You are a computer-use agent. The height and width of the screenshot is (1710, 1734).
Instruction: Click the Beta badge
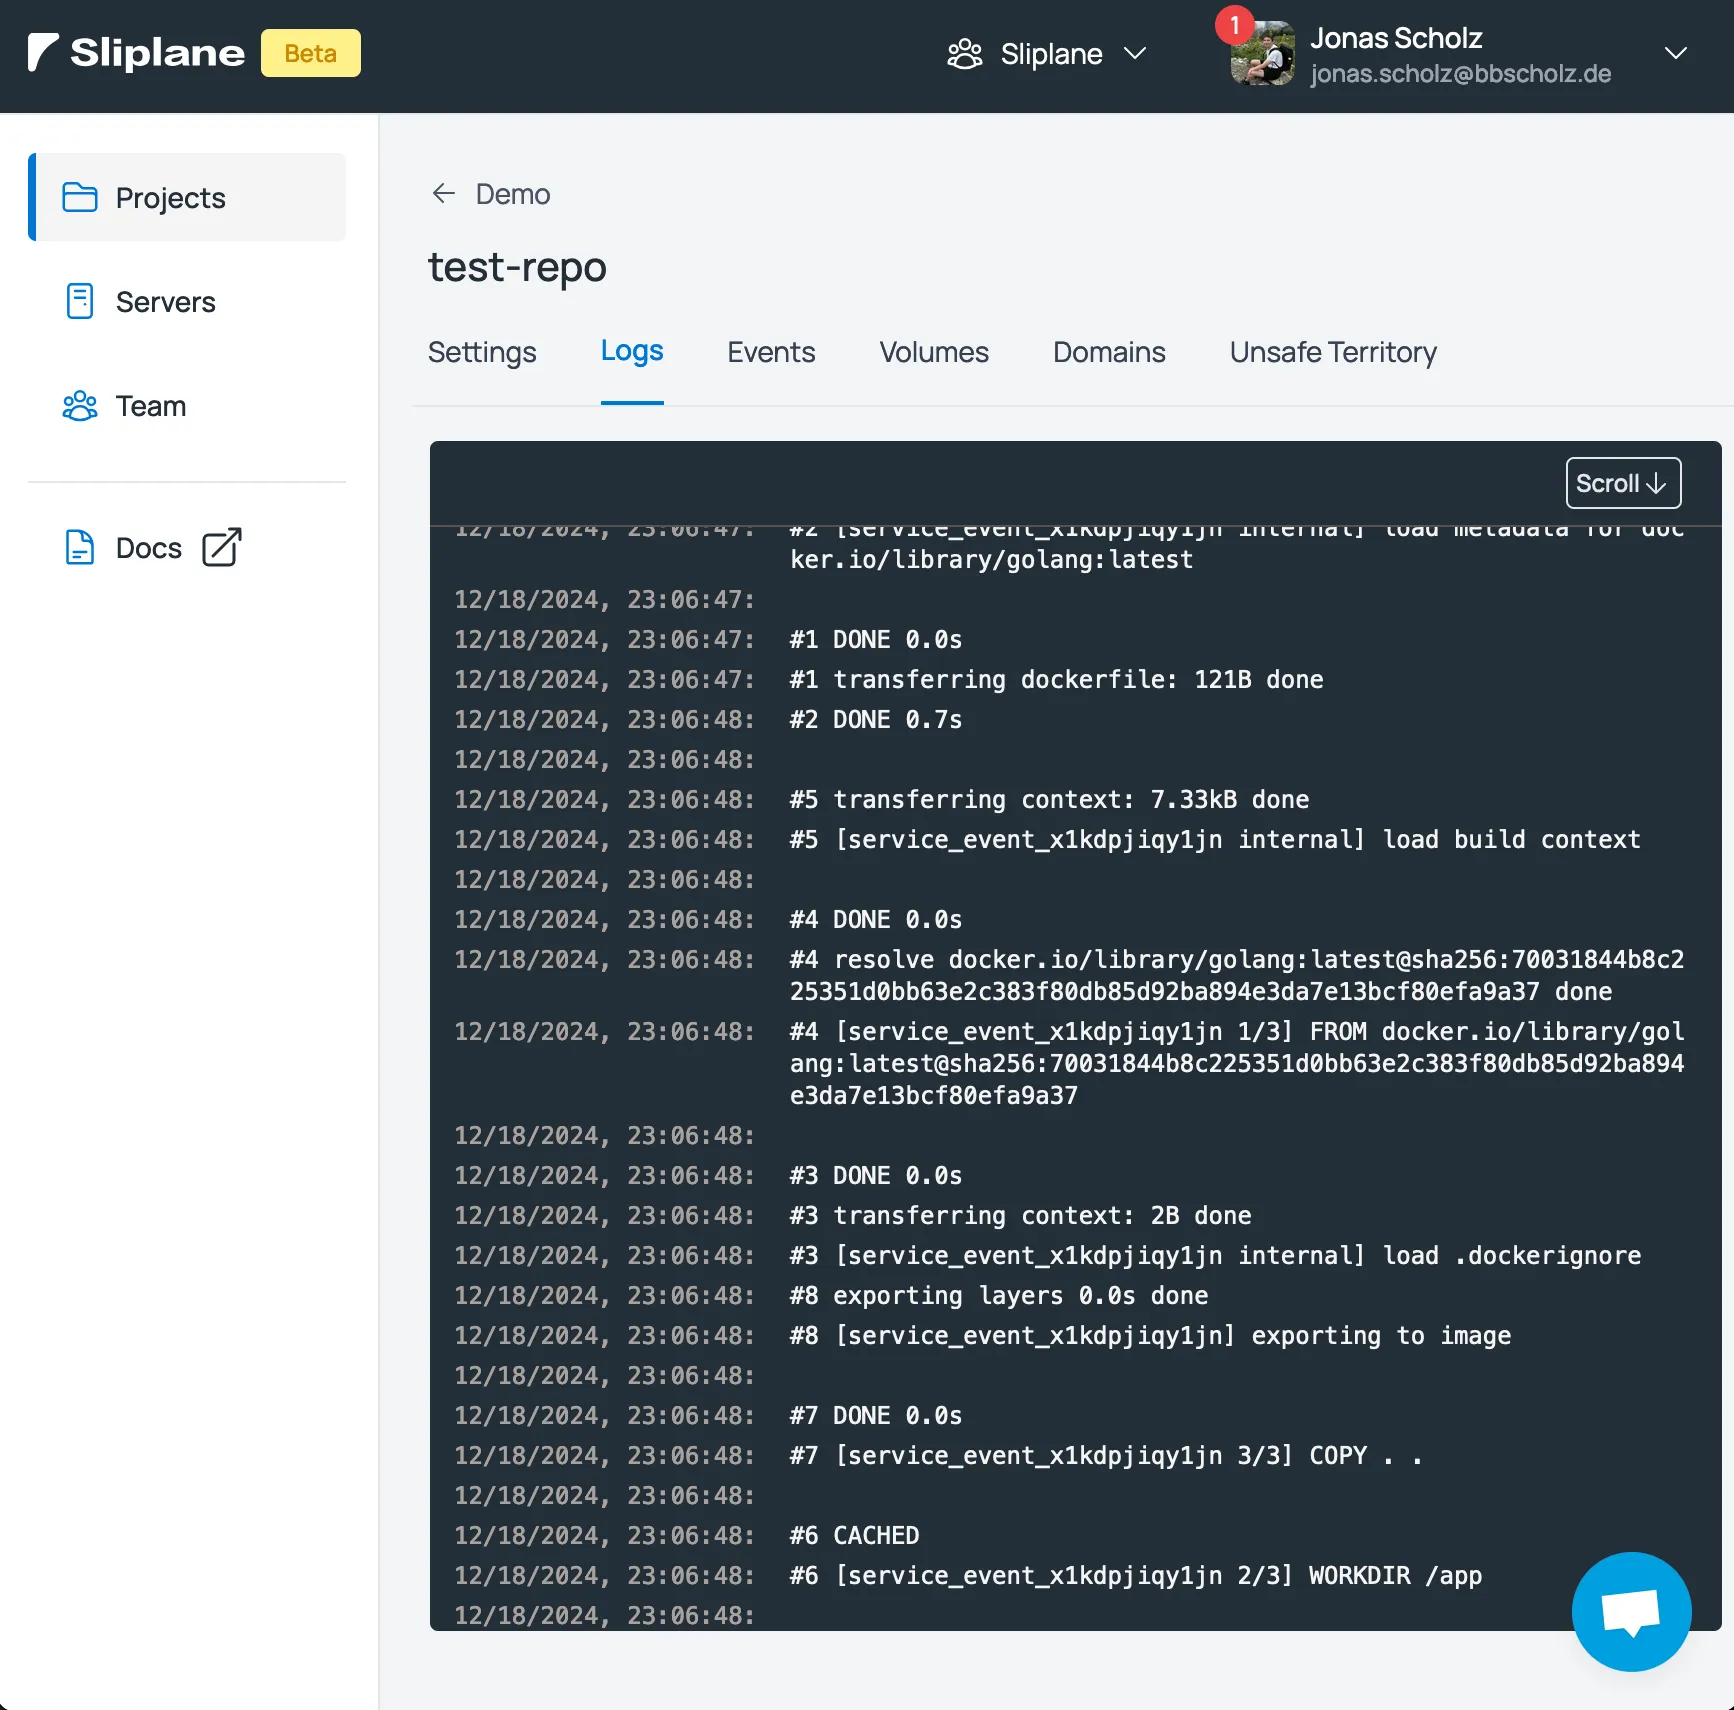click(310, 54)
